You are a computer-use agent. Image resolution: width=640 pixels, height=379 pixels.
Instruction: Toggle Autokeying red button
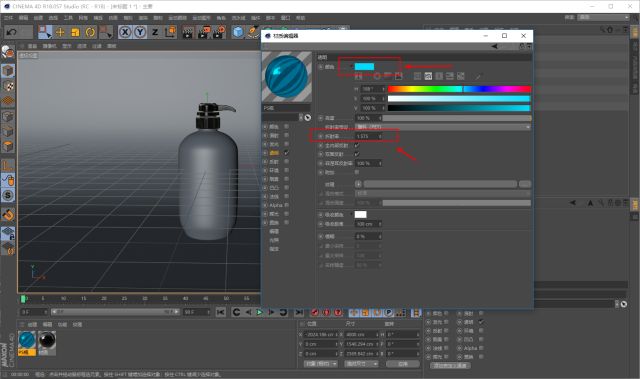point(326,312)
